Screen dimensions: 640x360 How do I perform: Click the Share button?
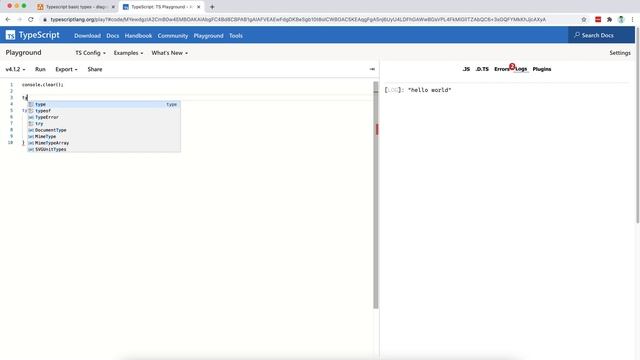(x=95, y=69)
